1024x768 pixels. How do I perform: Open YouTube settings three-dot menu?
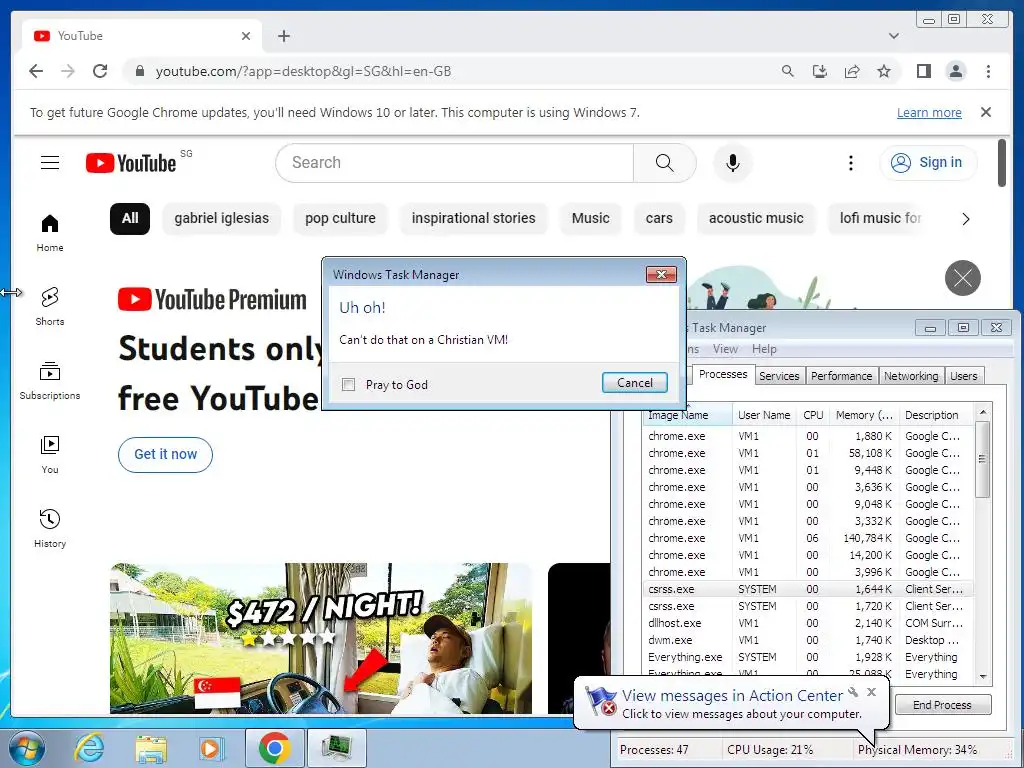850,163
